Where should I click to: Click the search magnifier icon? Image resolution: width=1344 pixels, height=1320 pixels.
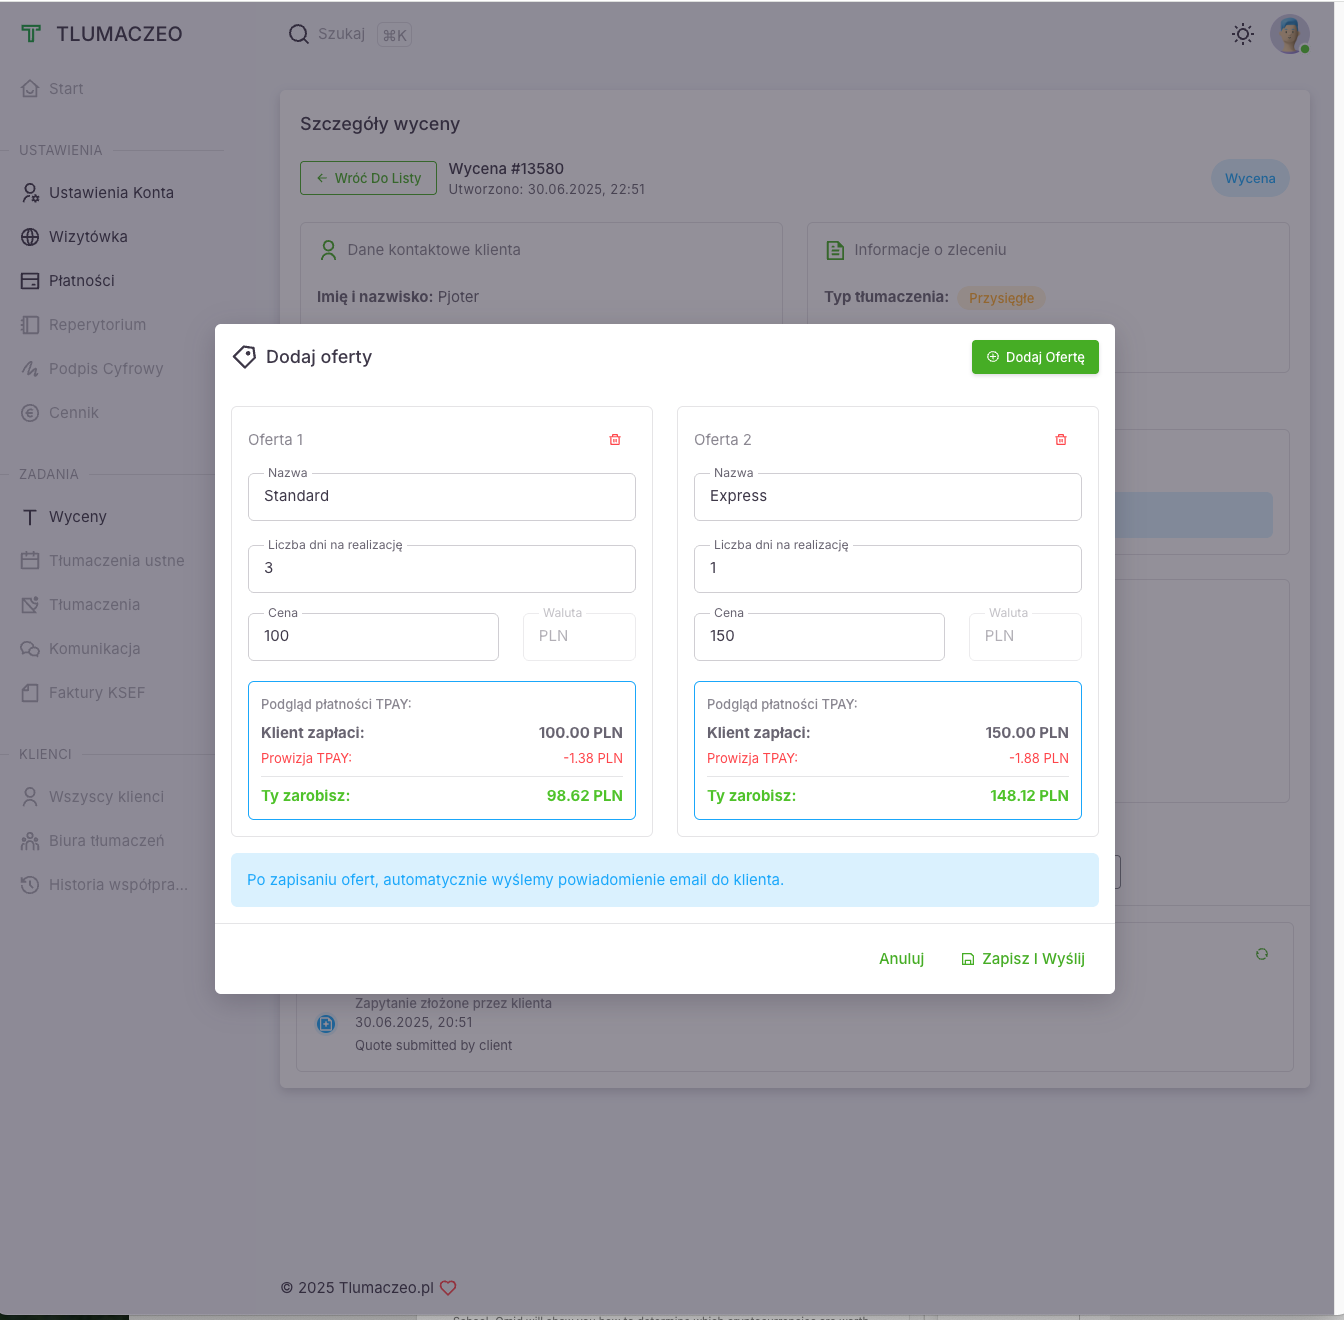point(298,34)
